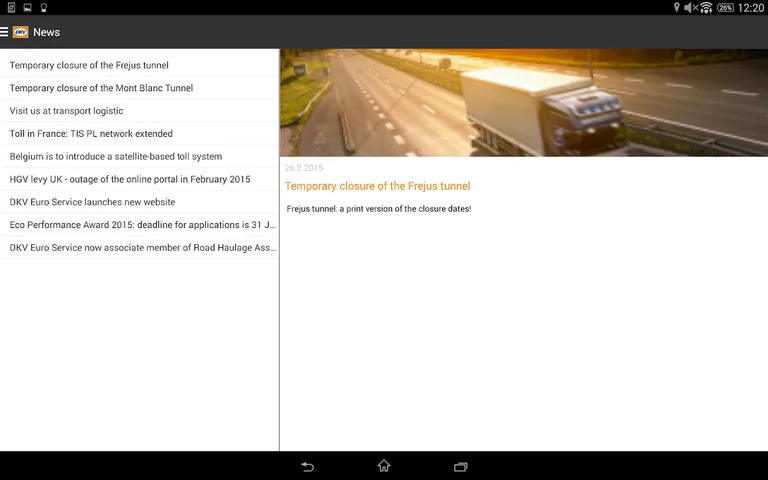Tap the News title in header

click(47, 32)
